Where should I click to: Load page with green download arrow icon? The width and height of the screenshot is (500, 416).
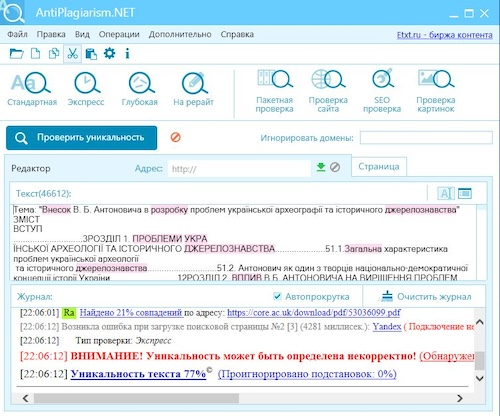321,167
